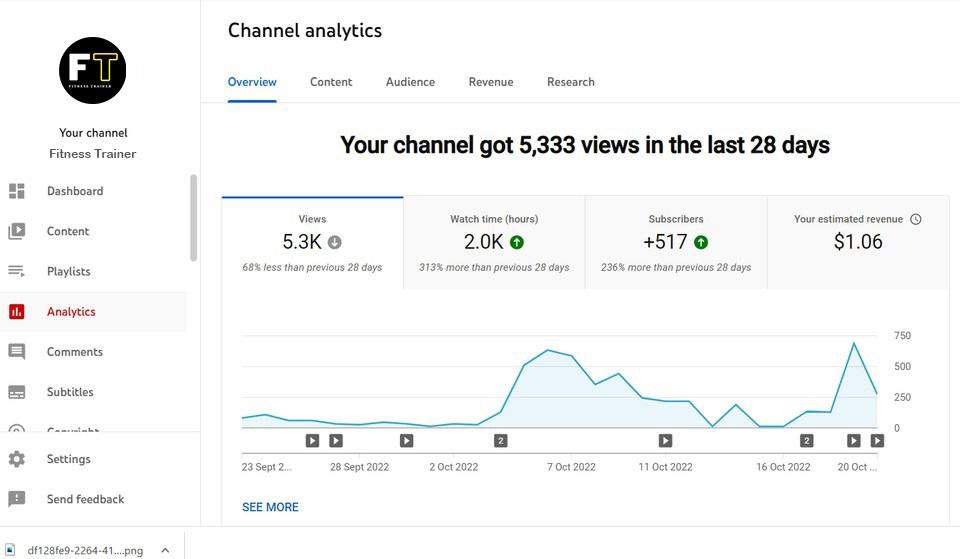Open the Comments icon

(x=17, y=351)
